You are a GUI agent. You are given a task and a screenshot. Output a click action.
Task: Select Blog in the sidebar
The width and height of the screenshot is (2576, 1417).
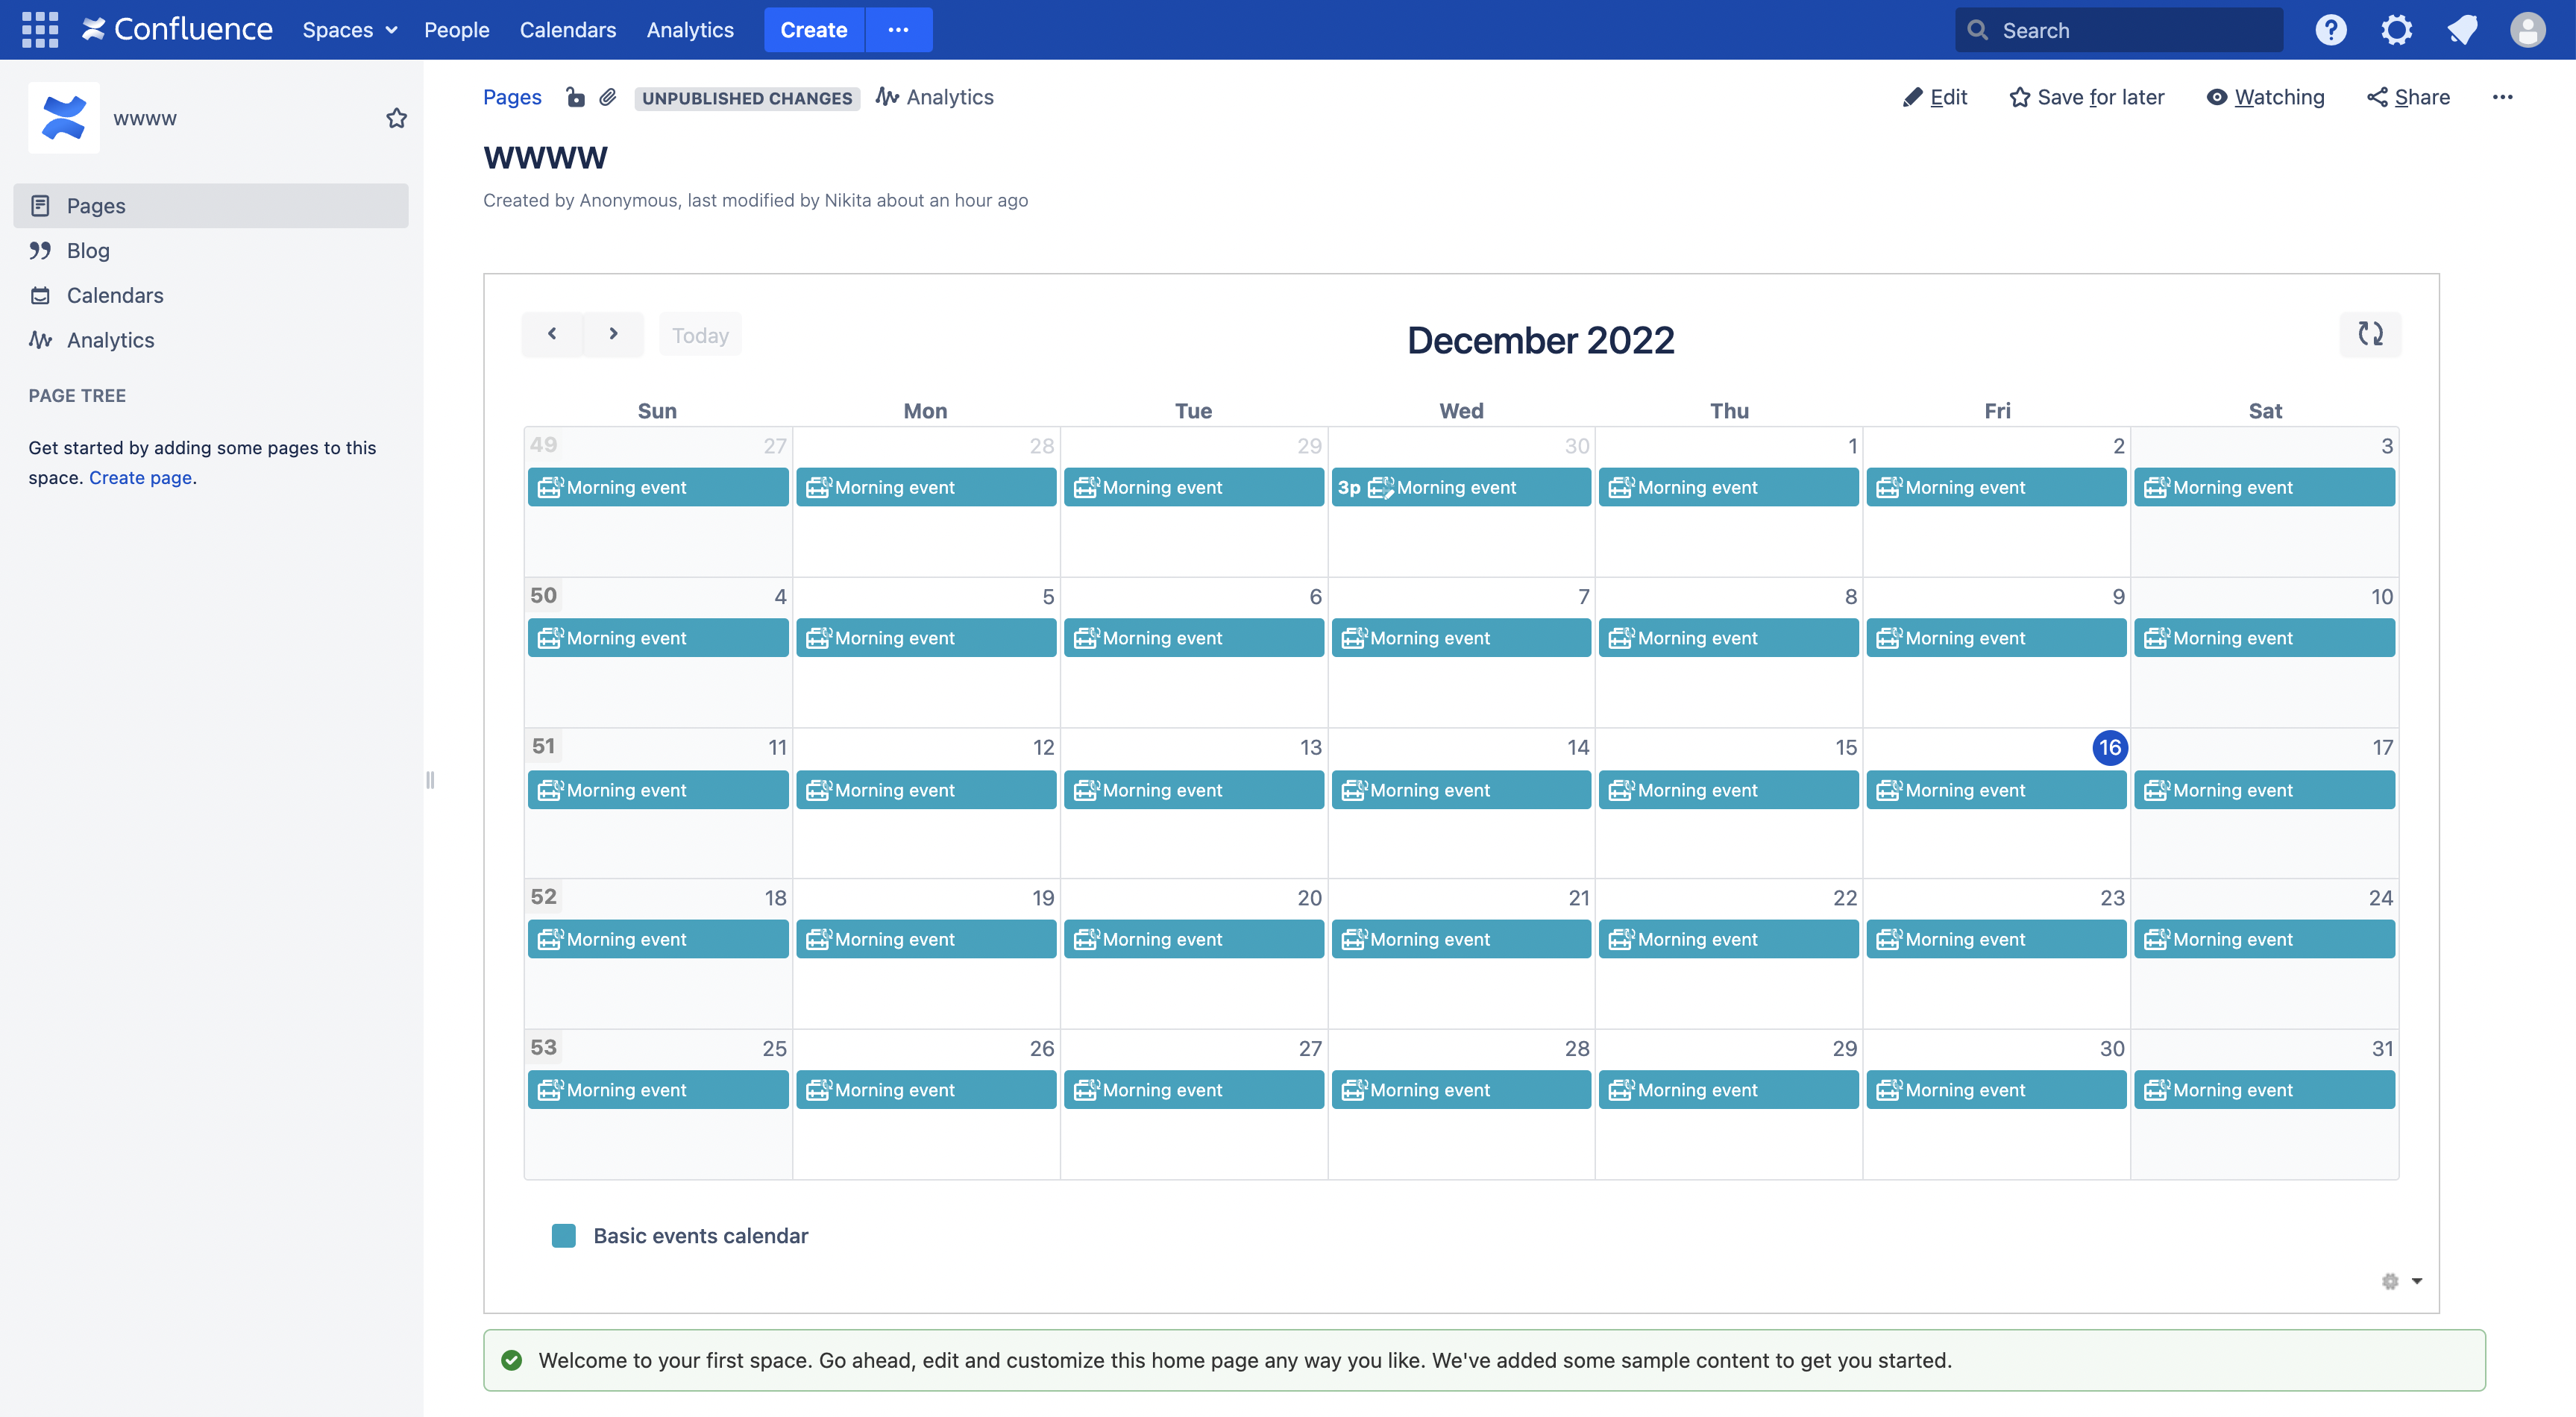pos(88,251)
